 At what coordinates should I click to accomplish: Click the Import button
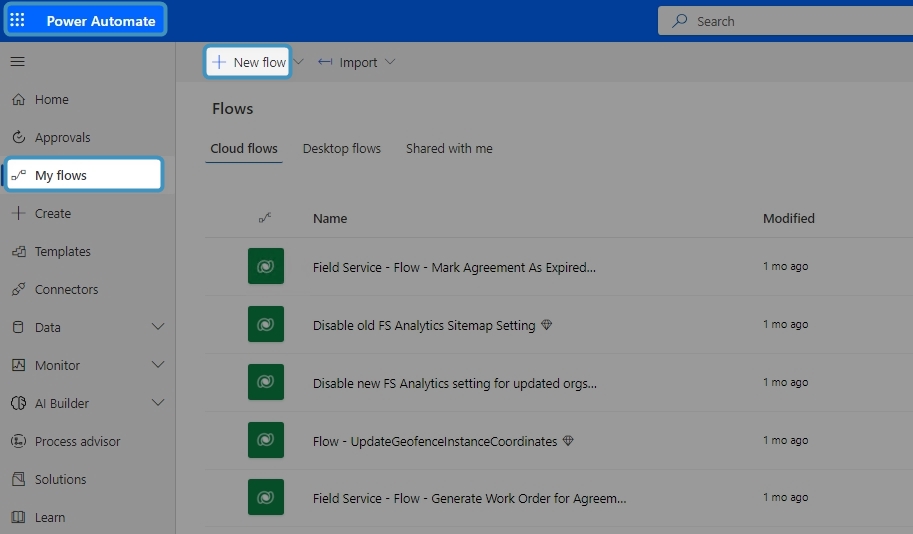click(x=348, y=62)
